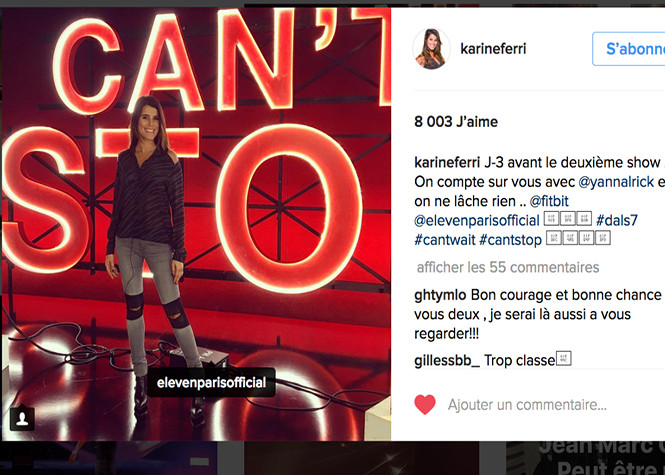Open the karineferri username in header
665x475 pixels.
click(493, 49)
